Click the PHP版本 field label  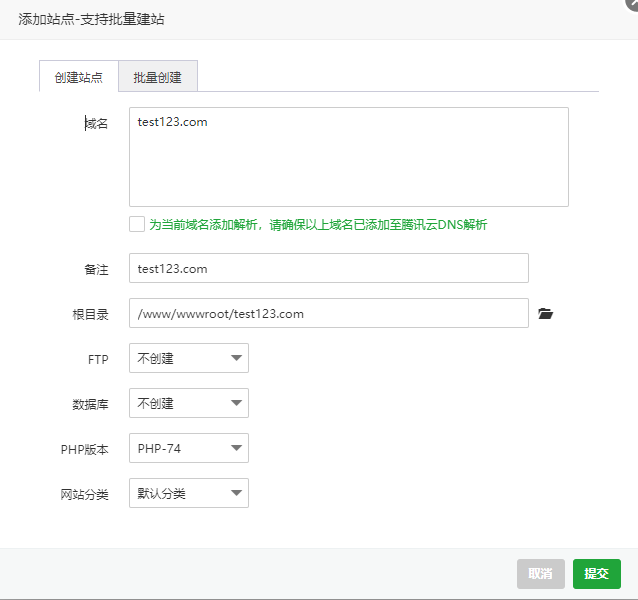click(x=84, y=449)
